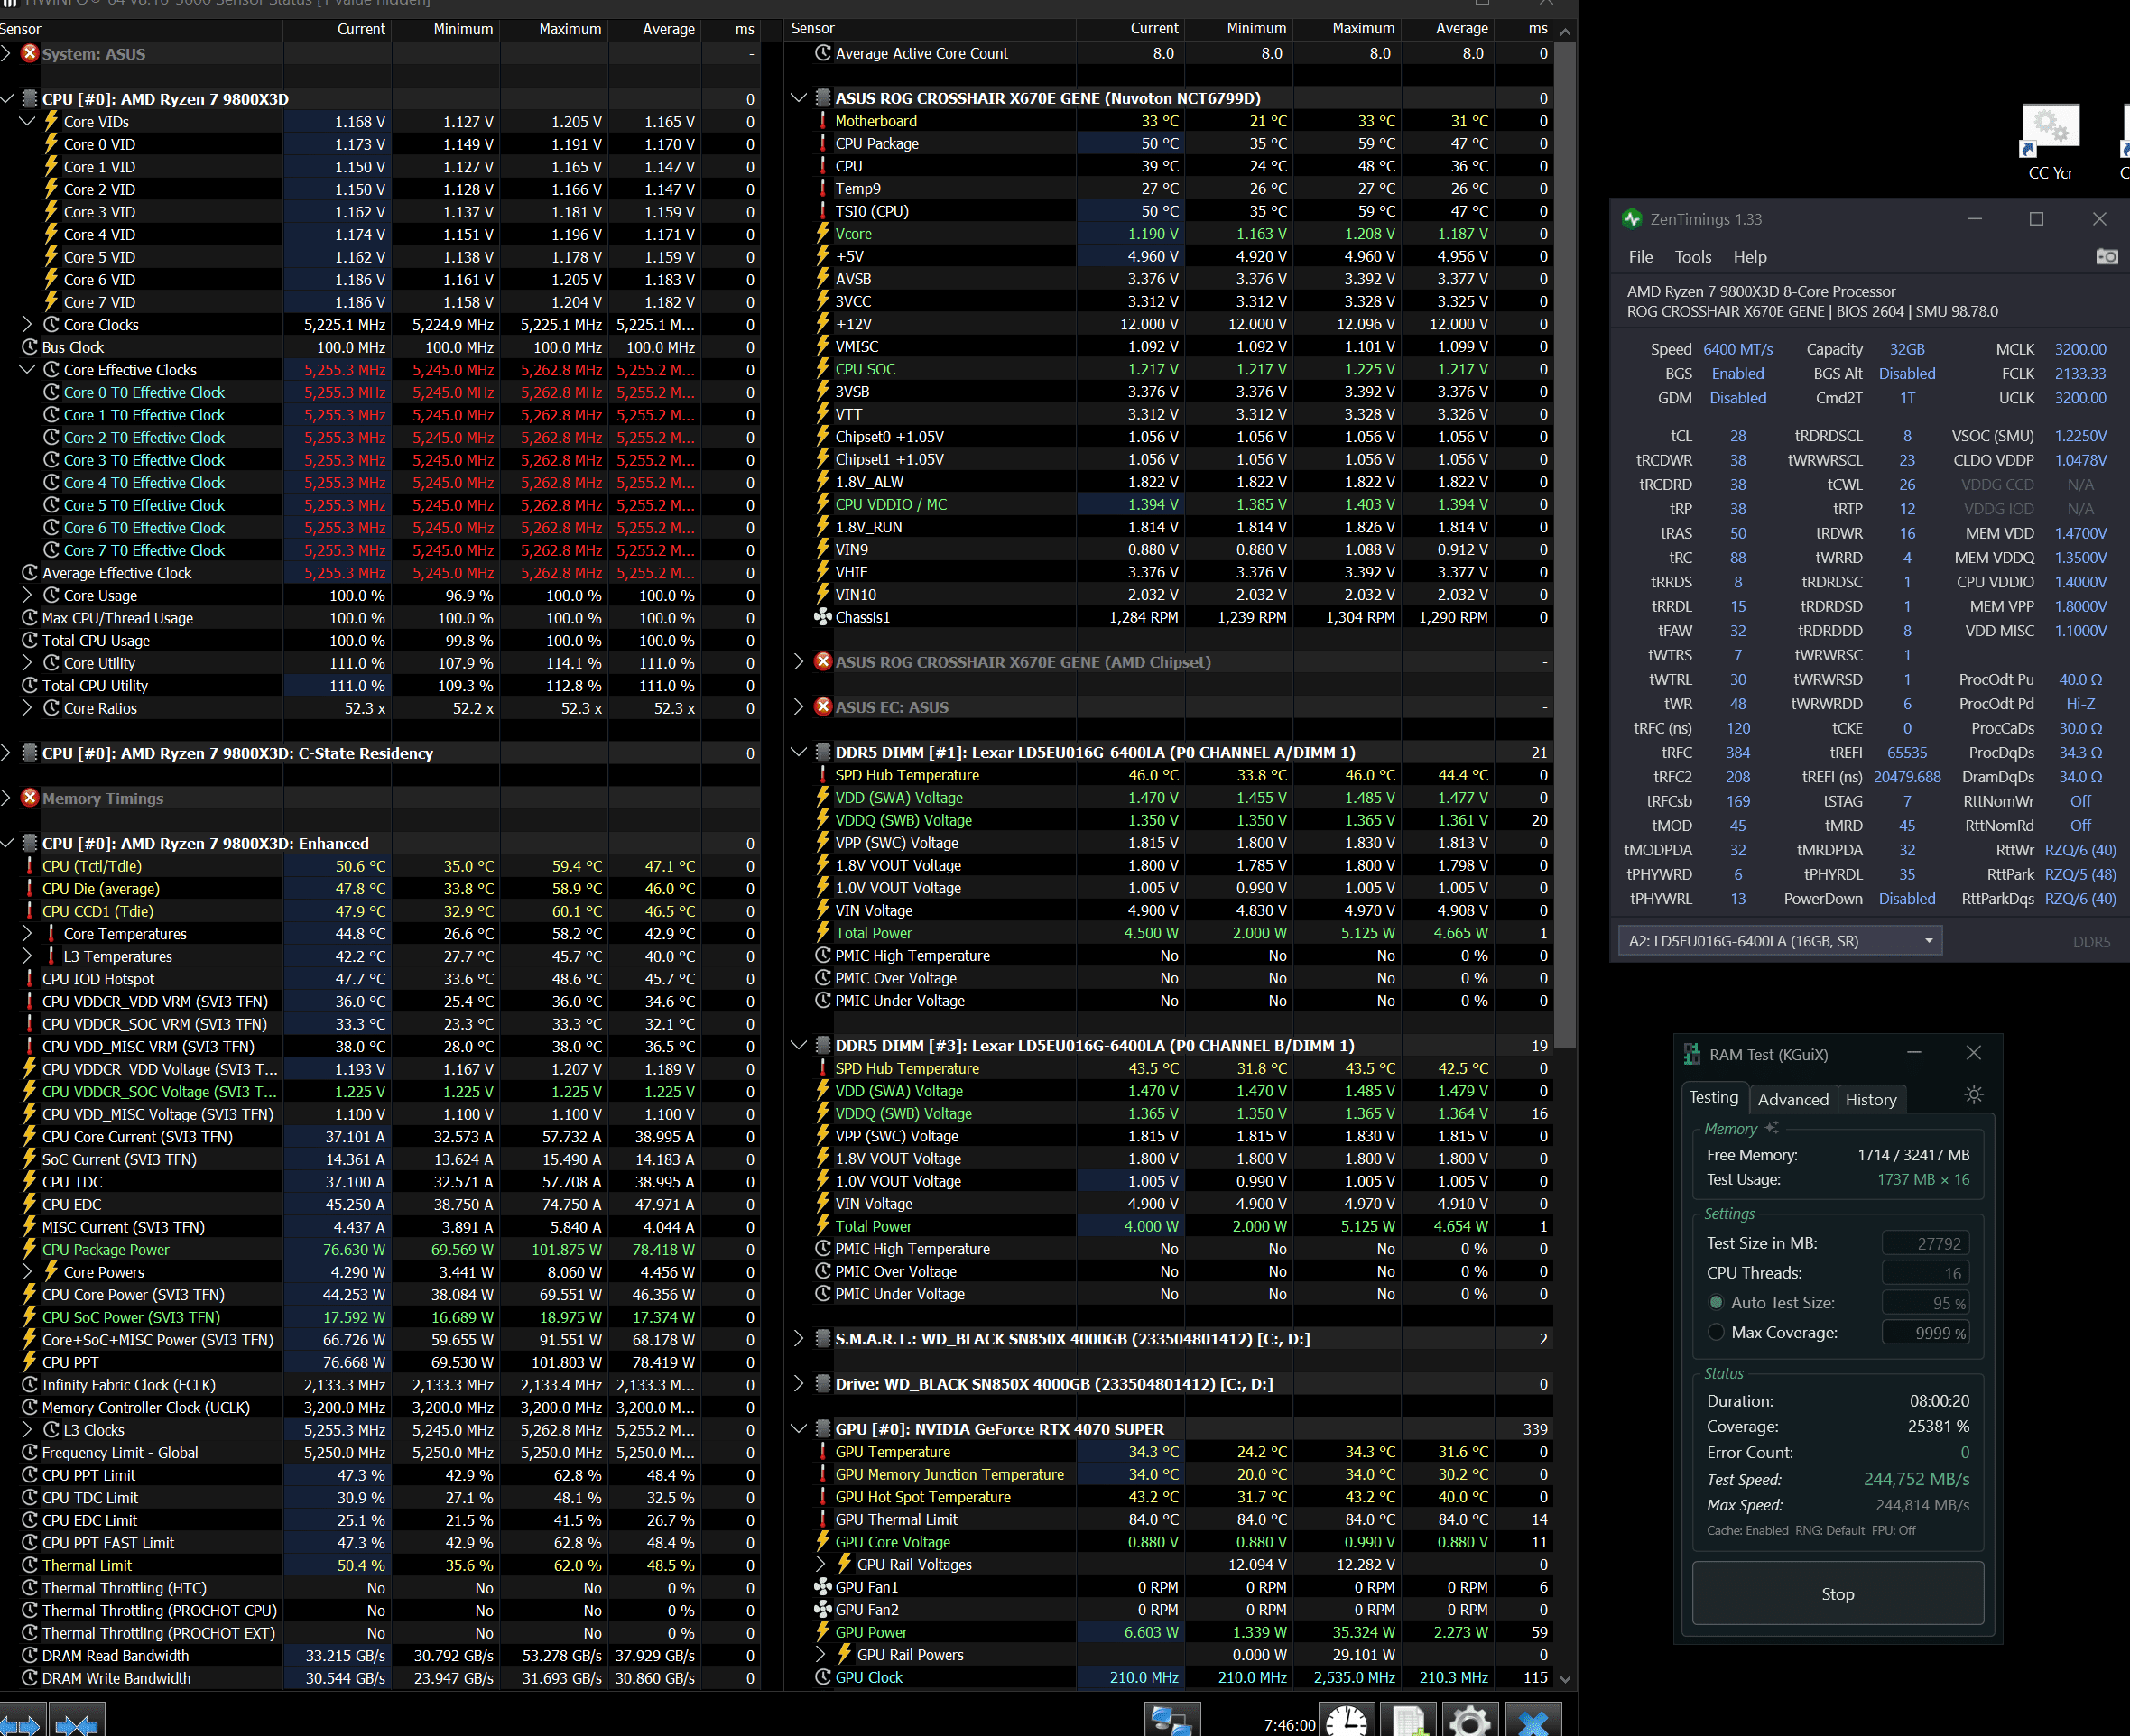Take screenshot with ZenTimings camera icon
The image size is (2130, 1736).
[2106, 257]
